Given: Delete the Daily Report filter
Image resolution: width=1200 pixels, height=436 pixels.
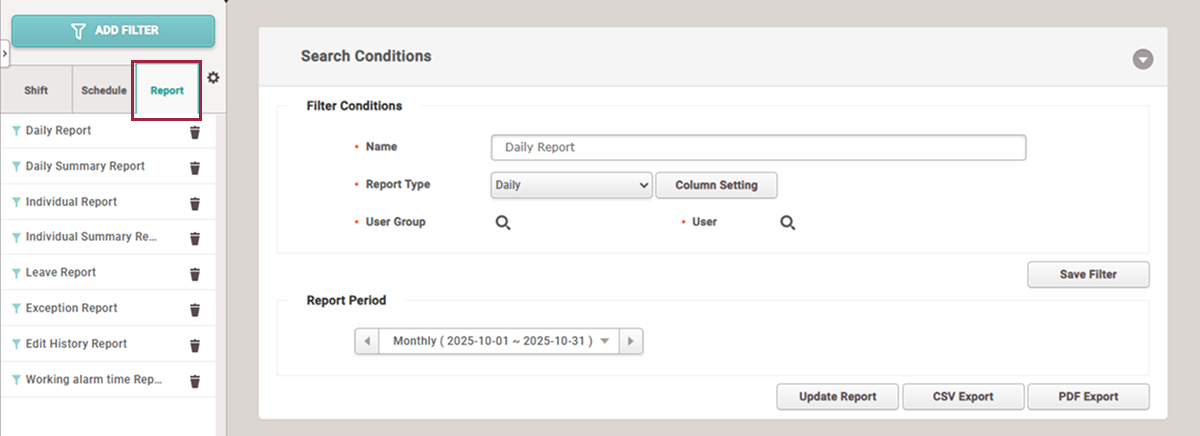Looking at the screenshot, I should pyautogui.click(x=195, y=131).
